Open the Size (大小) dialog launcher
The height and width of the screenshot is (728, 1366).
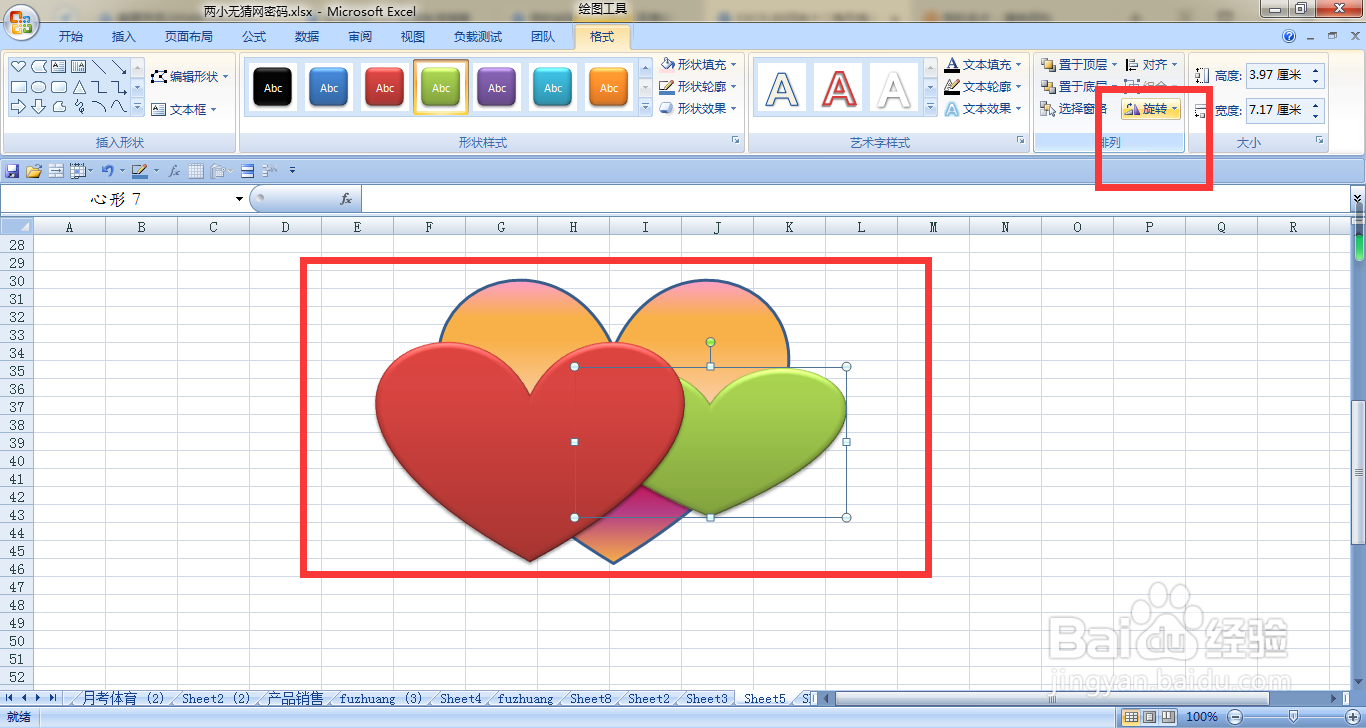[x=1320, y=141]
